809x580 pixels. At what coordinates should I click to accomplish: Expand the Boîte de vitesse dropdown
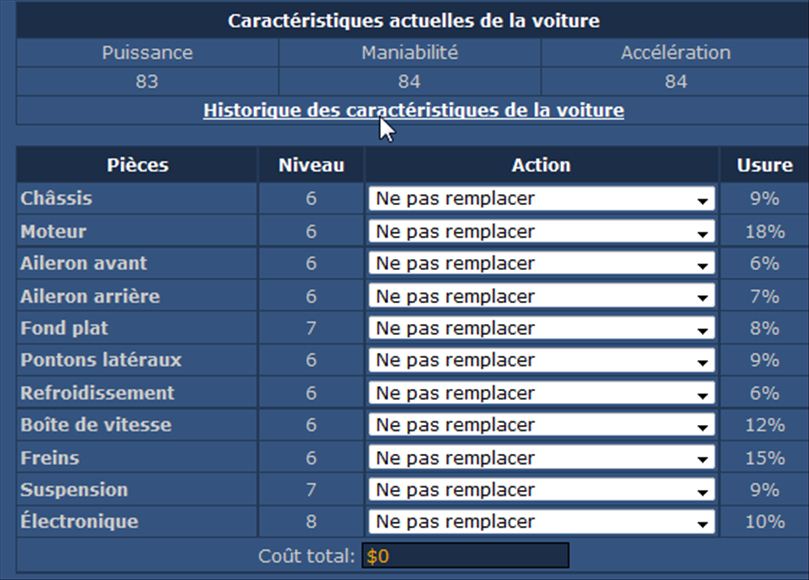[542, 425]
